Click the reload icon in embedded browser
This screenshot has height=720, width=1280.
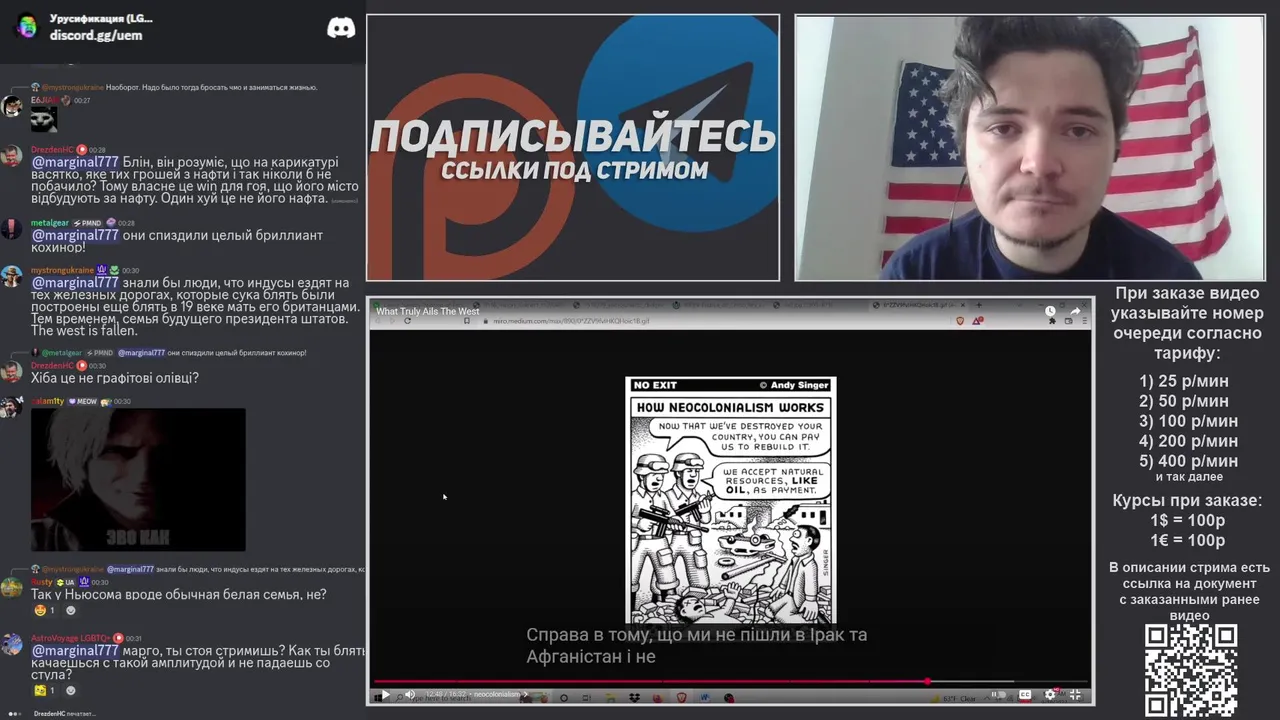[x=407, y=321]
